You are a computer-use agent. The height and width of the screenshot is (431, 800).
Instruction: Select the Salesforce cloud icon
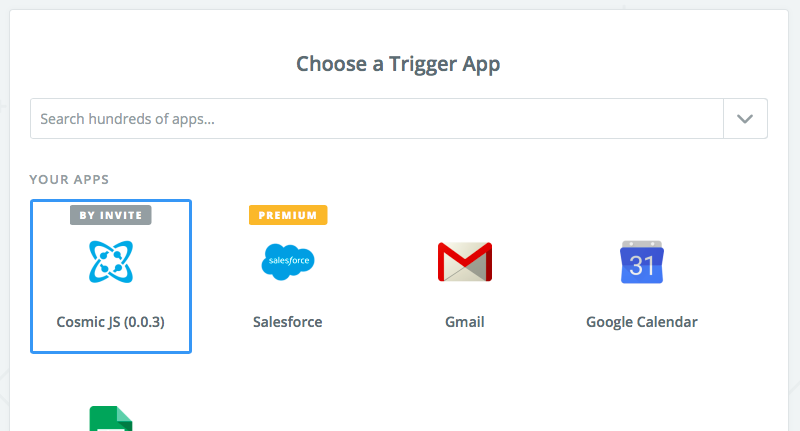pyautogui.click(x=287, y=262)
